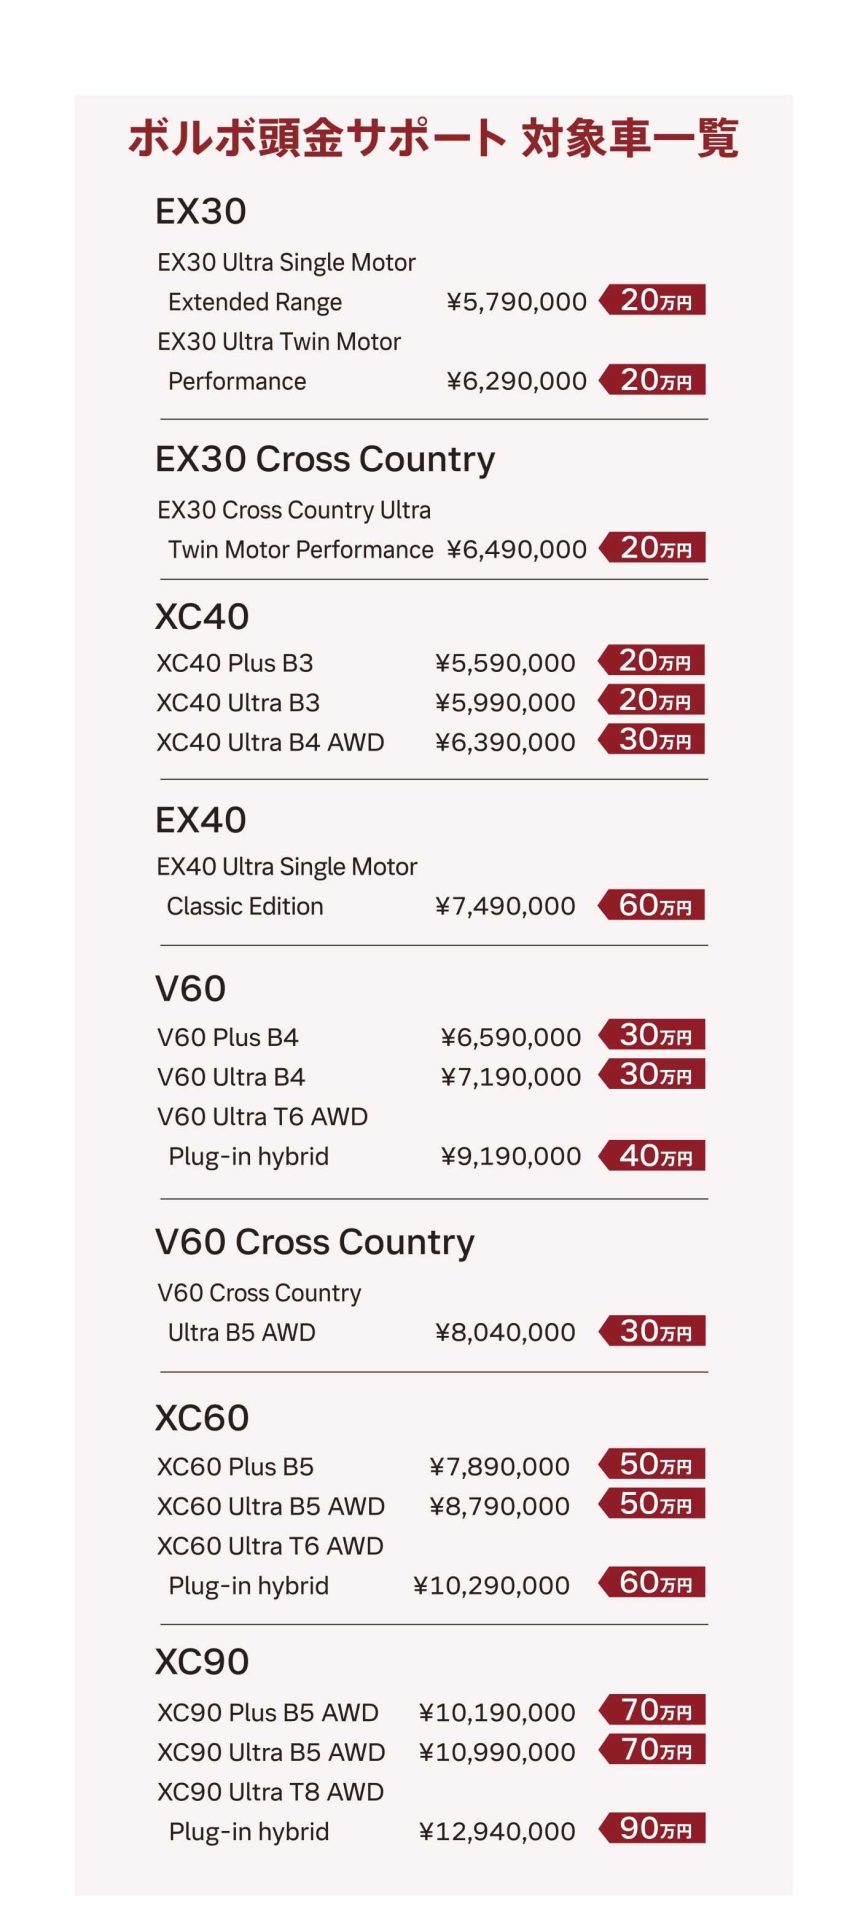This screenshot has width=860, height=1920.
Task: Click the ¥12,940,000 price for XC90 Ultra T8
Action: click(497, 1831)
